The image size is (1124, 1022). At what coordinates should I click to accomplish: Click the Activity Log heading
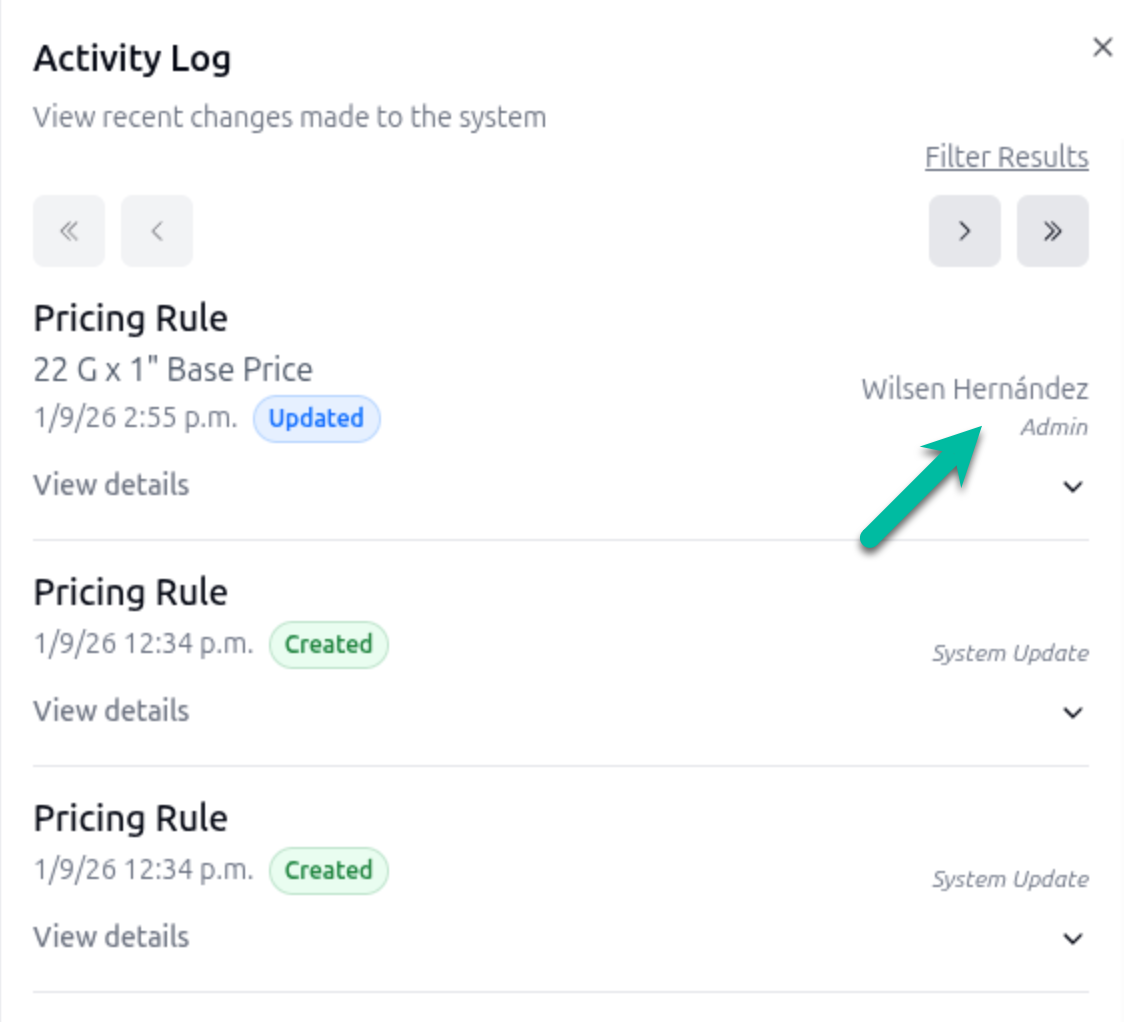click(132, 59)
